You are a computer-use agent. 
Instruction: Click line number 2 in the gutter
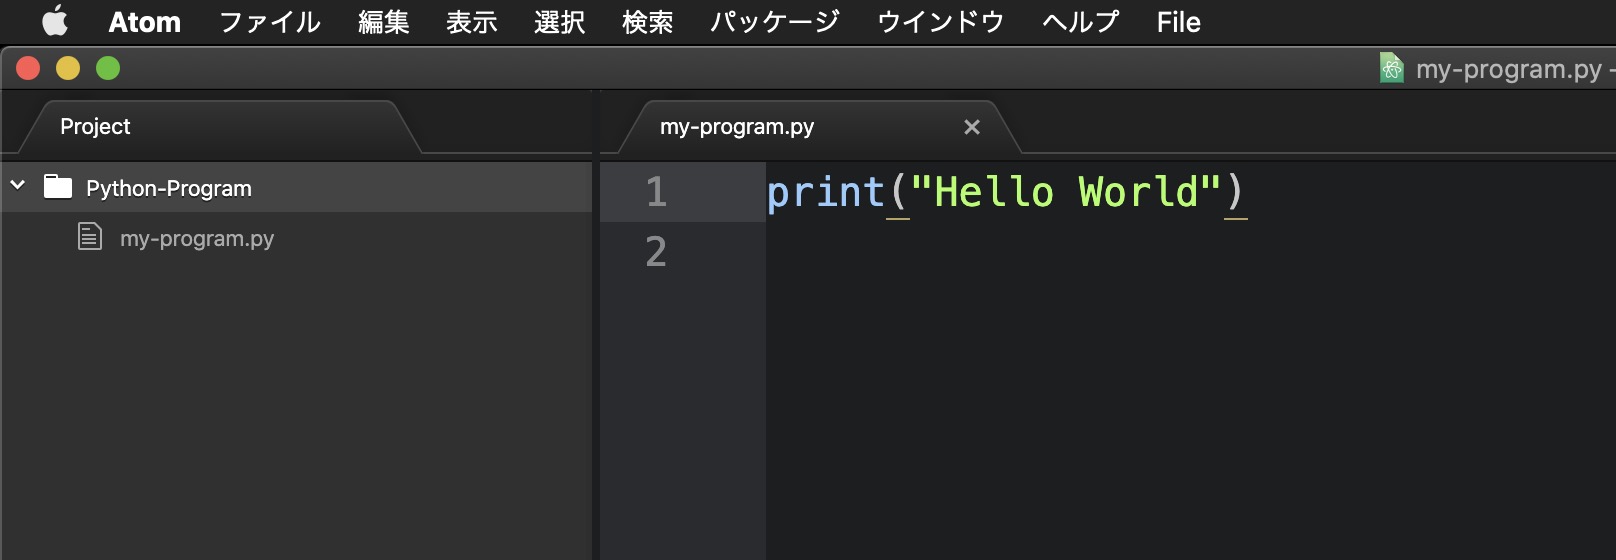(x=656, y=252)
